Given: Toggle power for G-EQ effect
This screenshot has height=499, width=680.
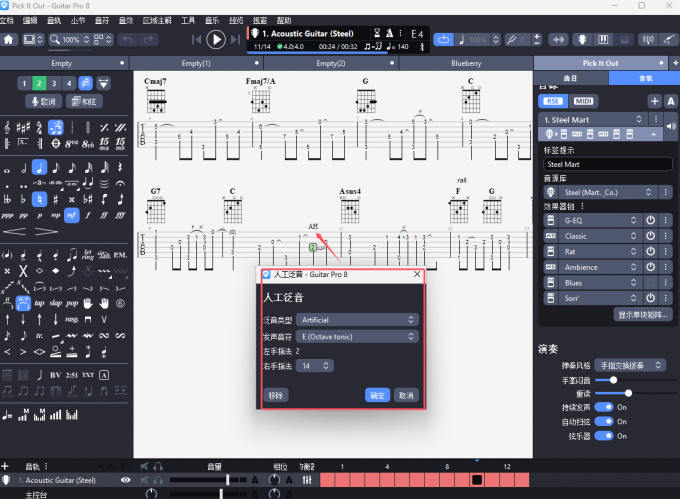Looking at the screenshot, I should [649, 220].
